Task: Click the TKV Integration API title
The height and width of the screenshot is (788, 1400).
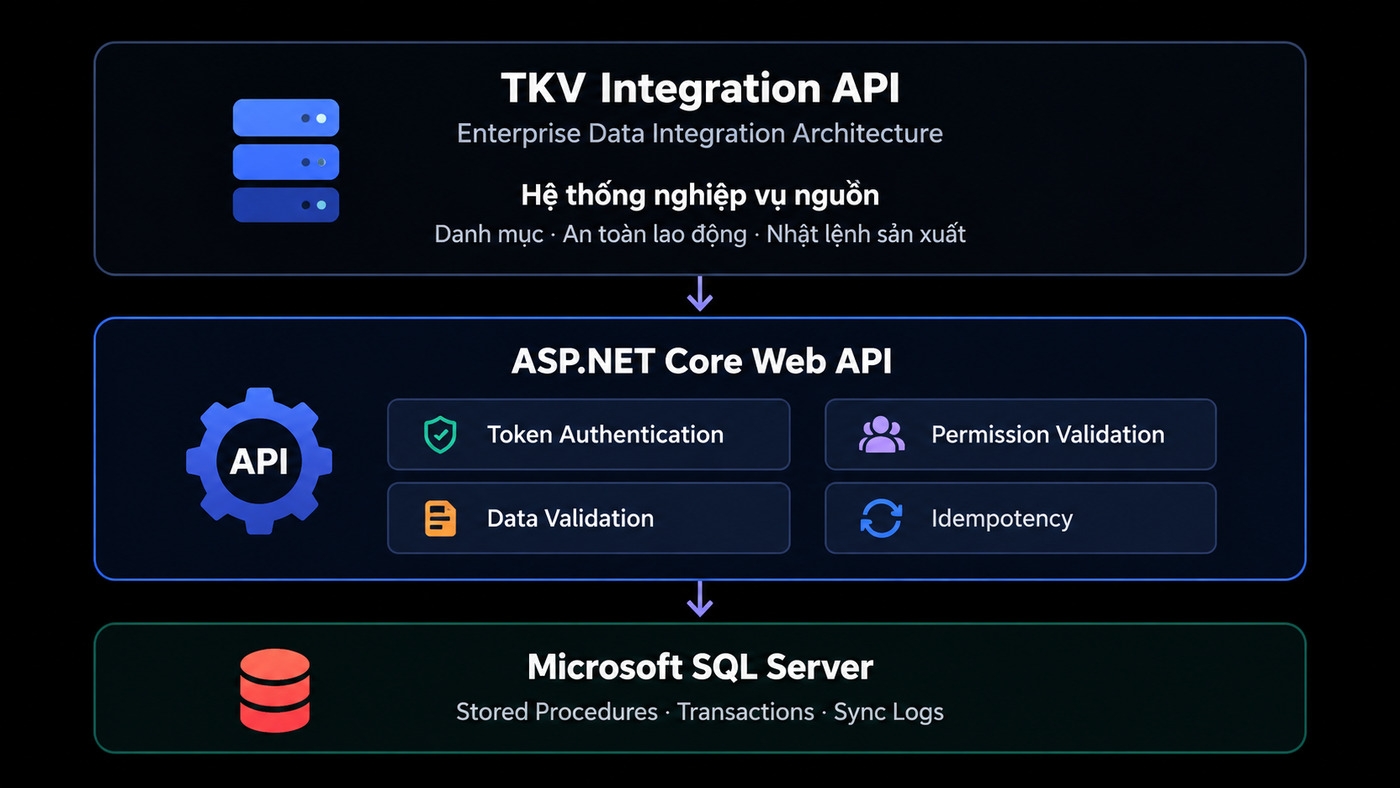Action: (700, 88)
